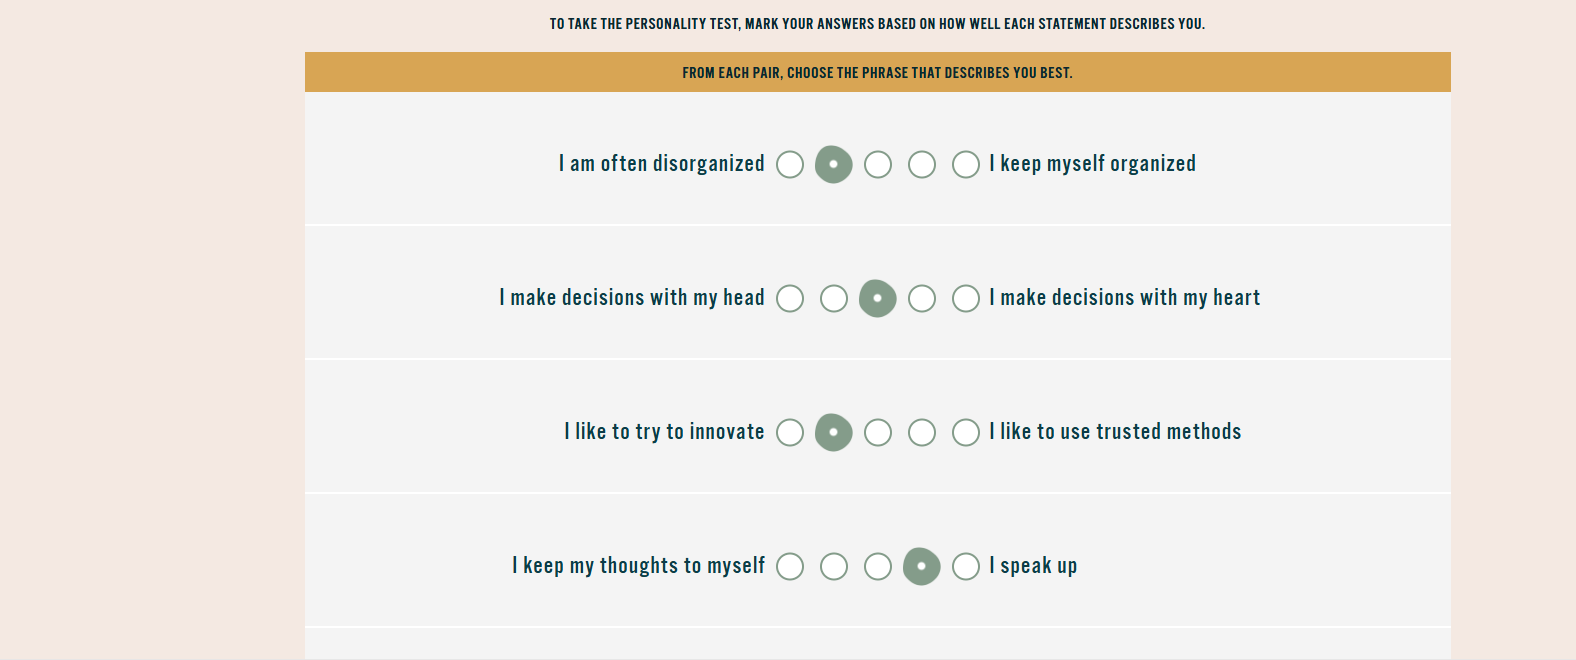Pick fourth radio in the head/heart decisions row
Image resolution: width=1576 pixels, height=660 pixels.
pyautogui.click(x=922, y=299)
